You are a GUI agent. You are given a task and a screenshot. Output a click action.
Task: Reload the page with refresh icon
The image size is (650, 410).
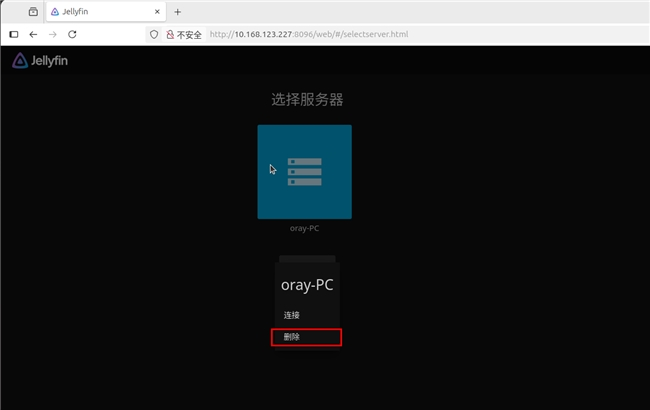[72, 34]
